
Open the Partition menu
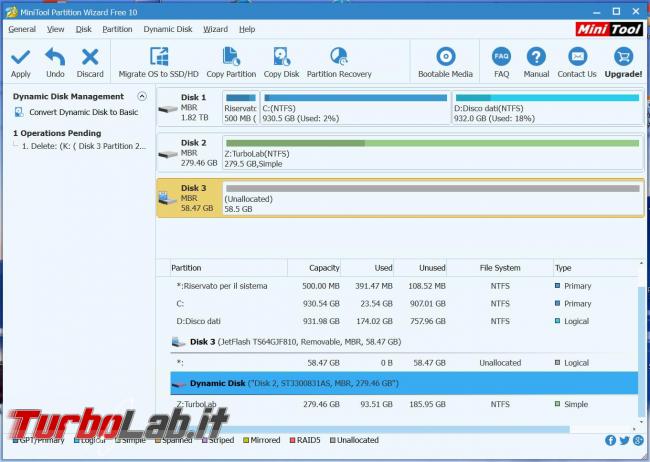point(117,29)
